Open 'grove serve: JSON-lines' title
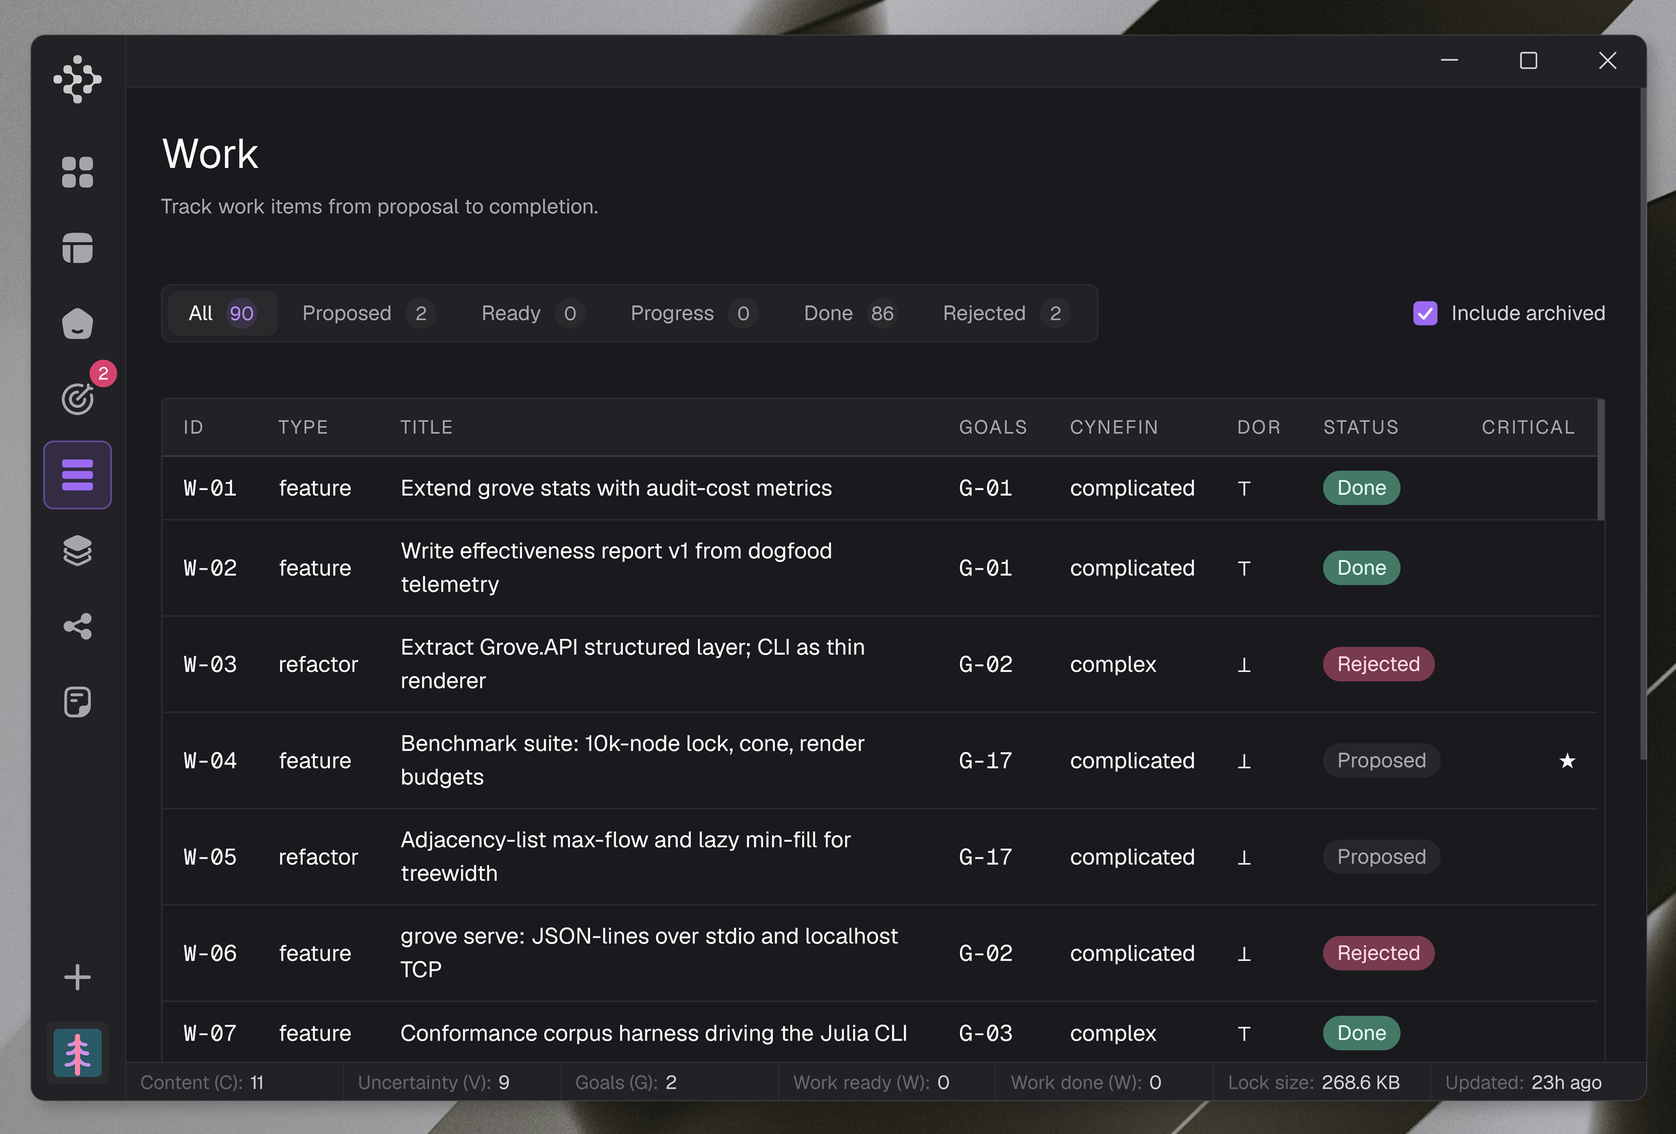 (649, 953)
